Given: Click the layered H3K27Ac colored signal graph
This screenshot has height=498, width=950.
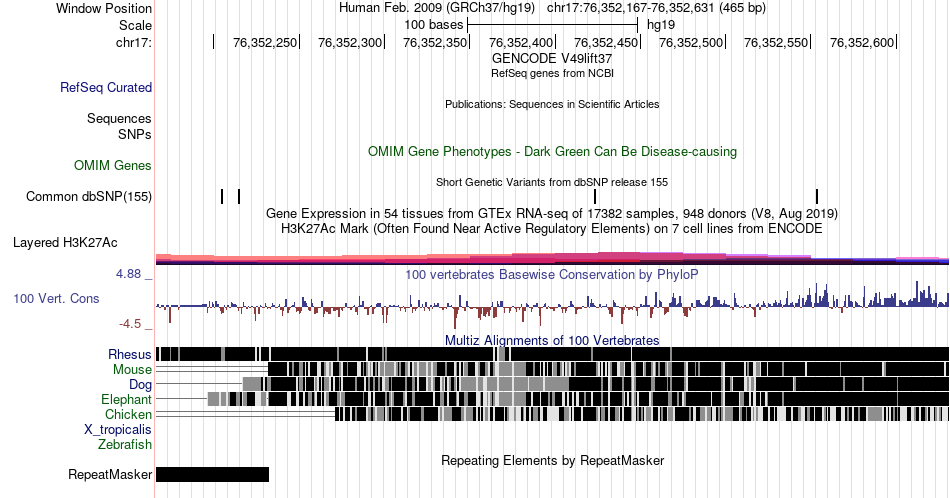Looking at the screenshot, I should click(552, 259).
